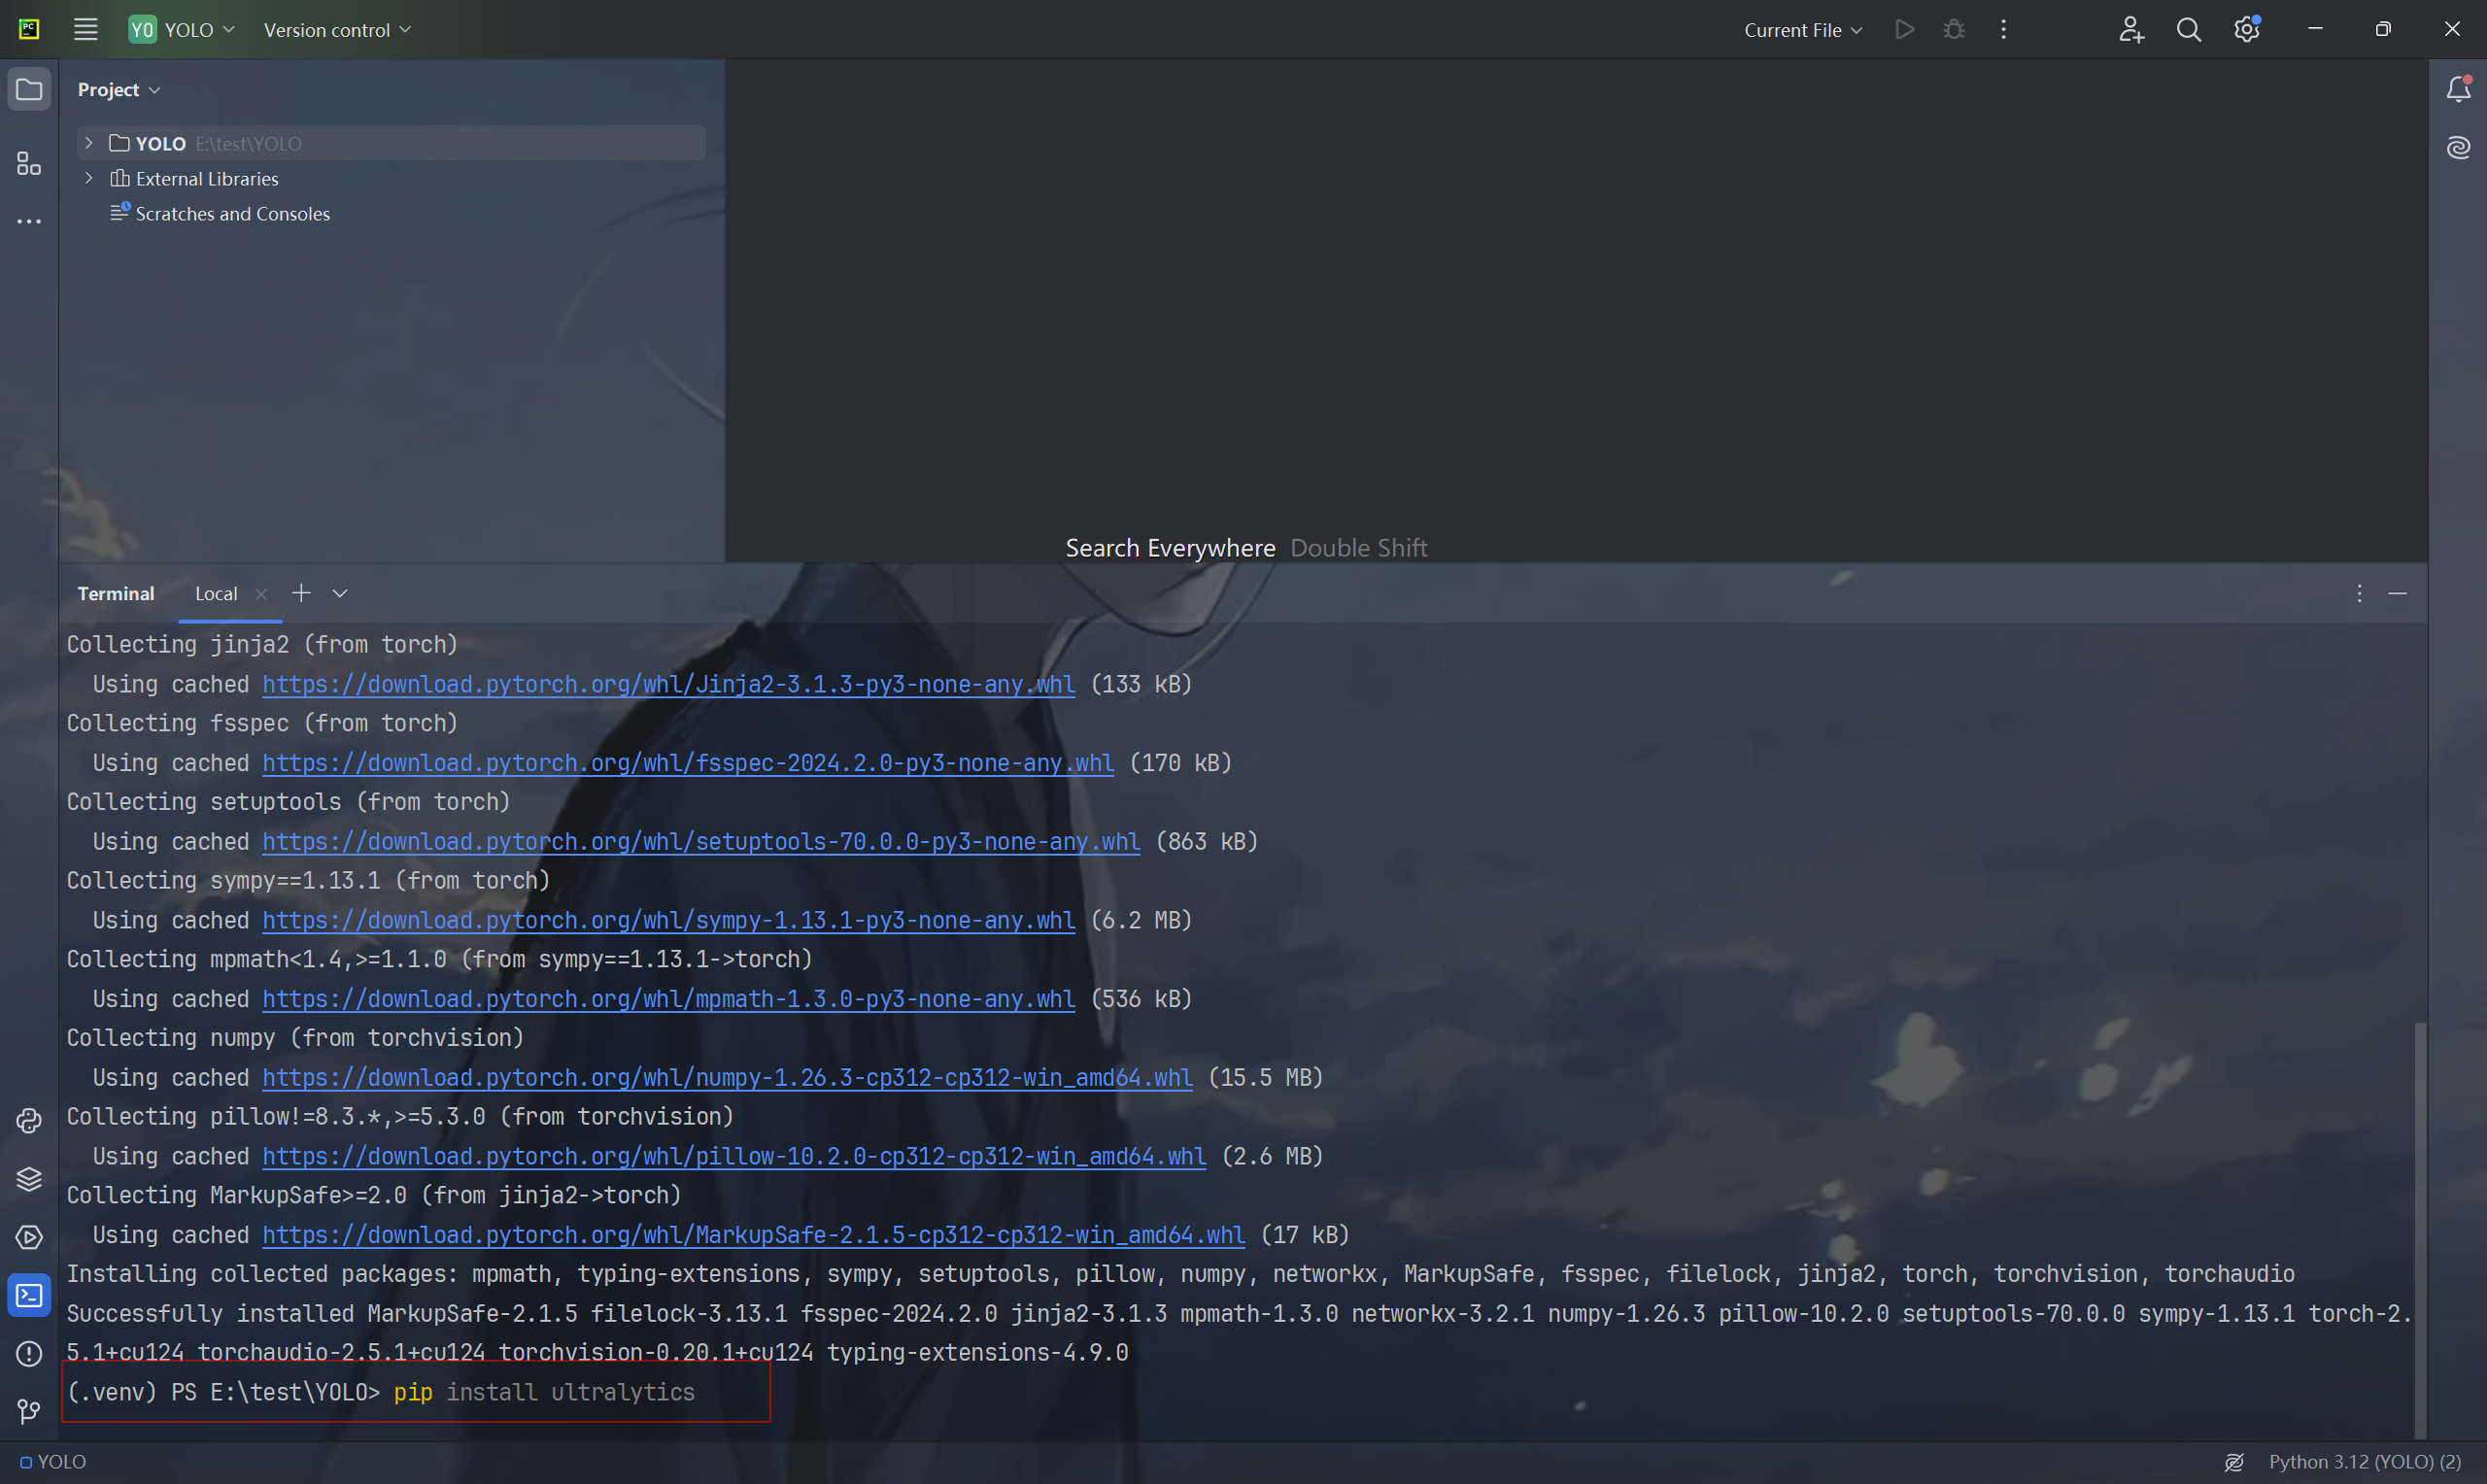Select the Local terminal tab
Viewport: 2487px width, 1484px height.
216,594
